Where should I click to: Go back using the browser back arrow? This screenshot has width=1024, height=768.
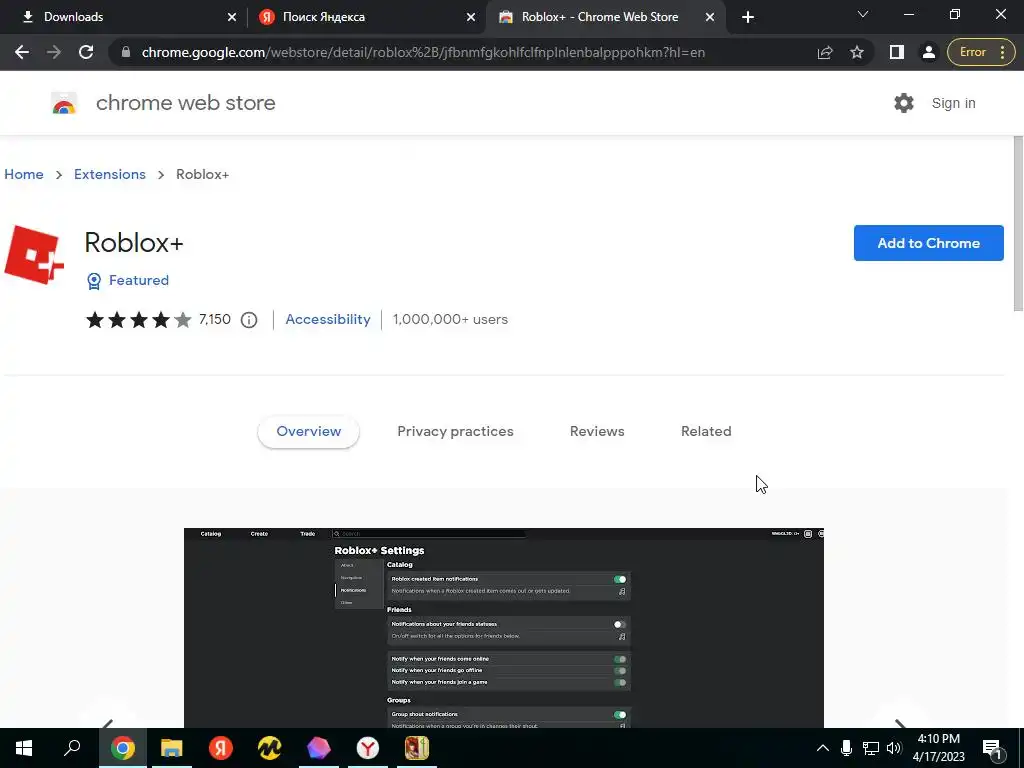[22, 52]
